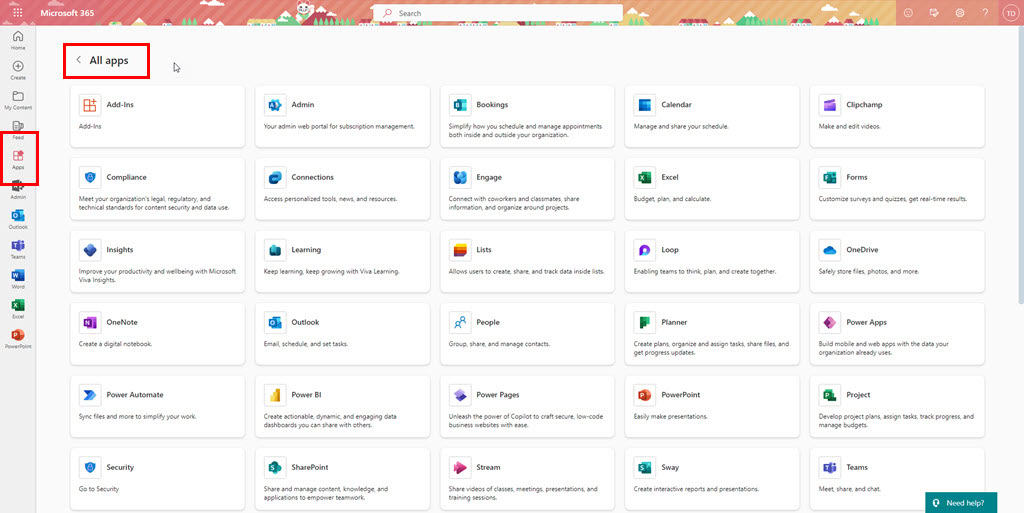1024x513 pixels.
Task: Click in the Search box
Action: tap(498, 13)
